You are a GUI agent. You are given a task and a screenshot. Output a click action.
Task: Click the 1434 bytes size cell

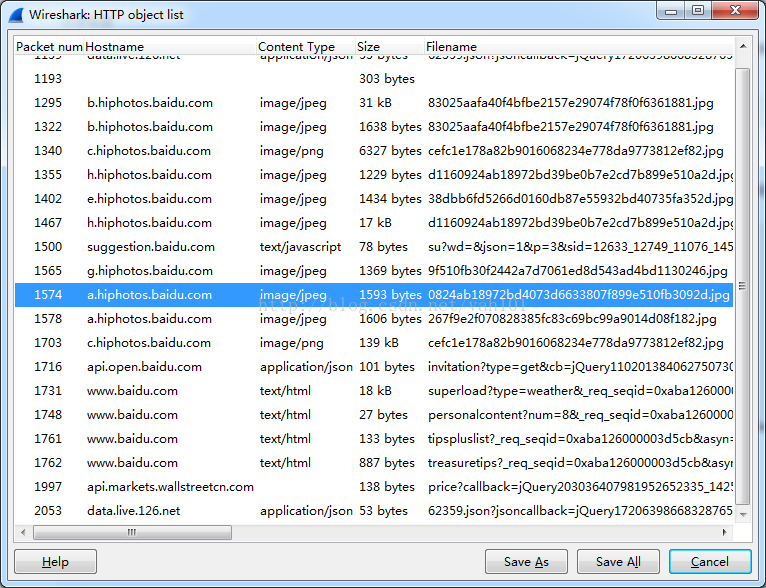(x=390, y=198)
